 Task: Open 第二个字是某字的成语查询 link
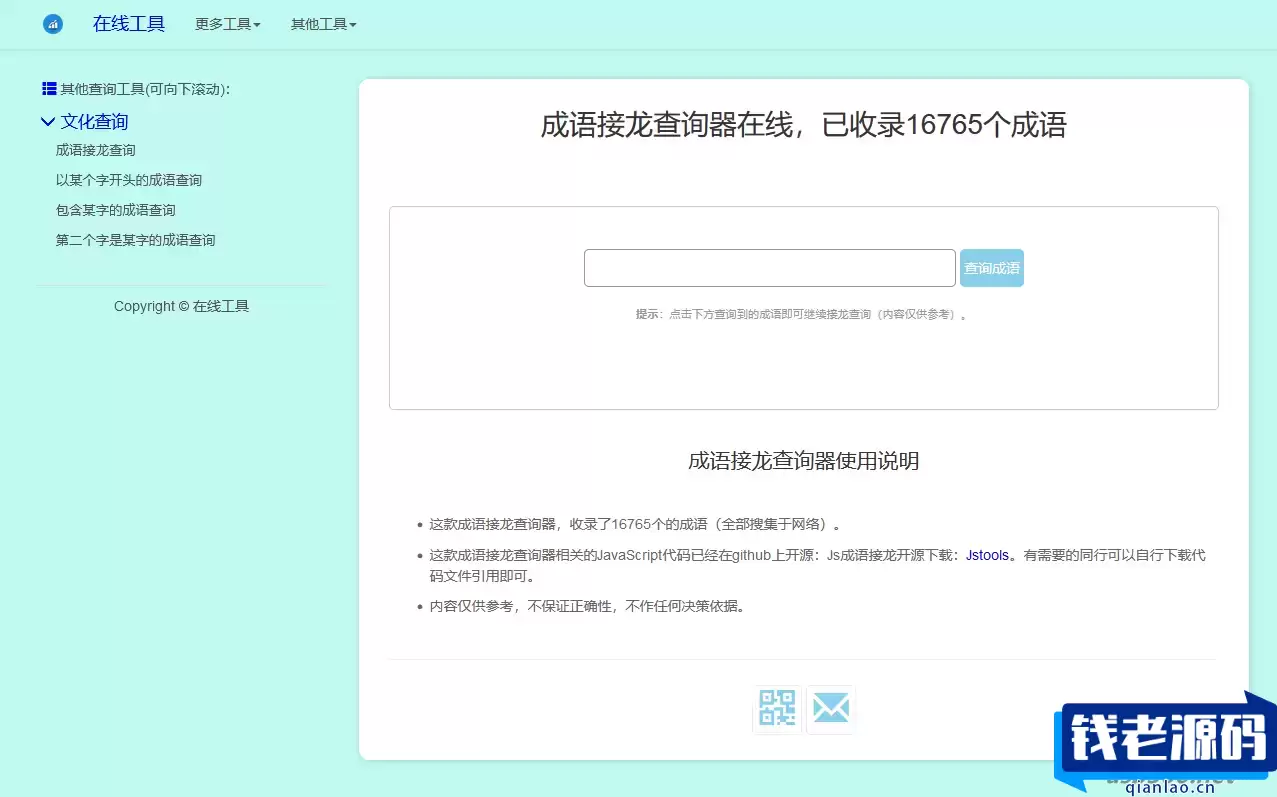coord(136,240)
